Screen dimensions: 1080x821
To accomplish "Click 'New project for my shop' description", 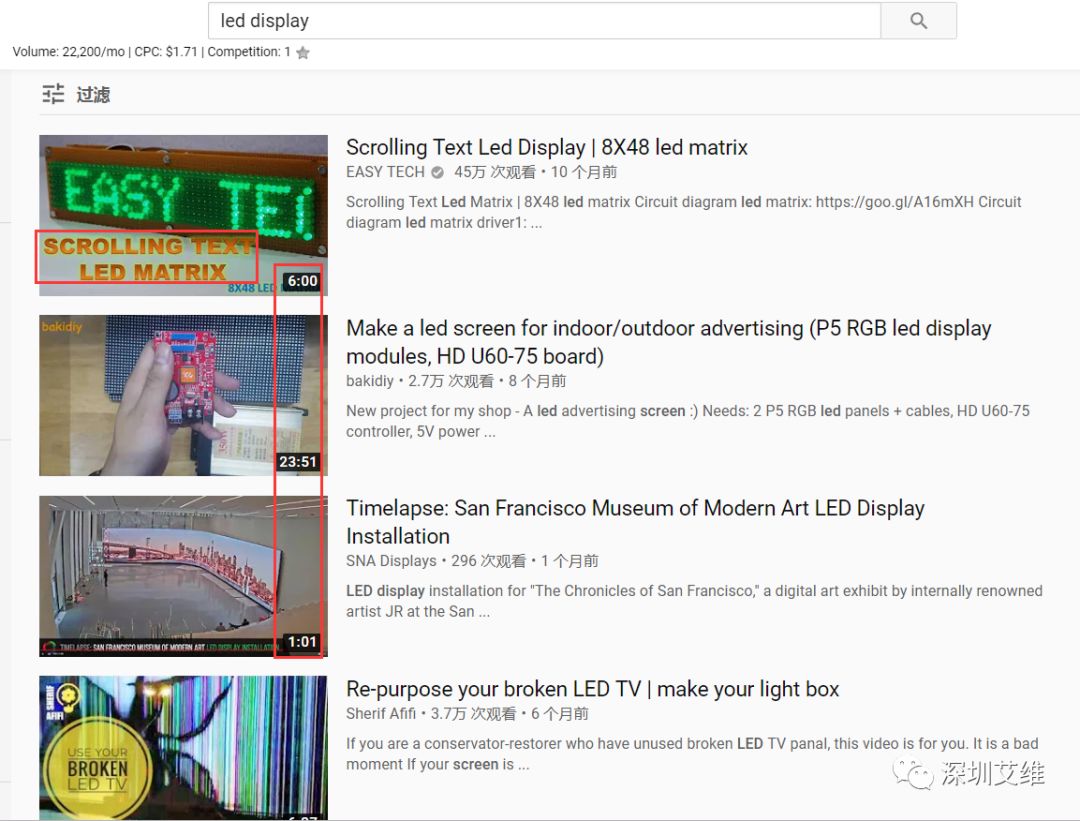I will (x=687, y=421).
